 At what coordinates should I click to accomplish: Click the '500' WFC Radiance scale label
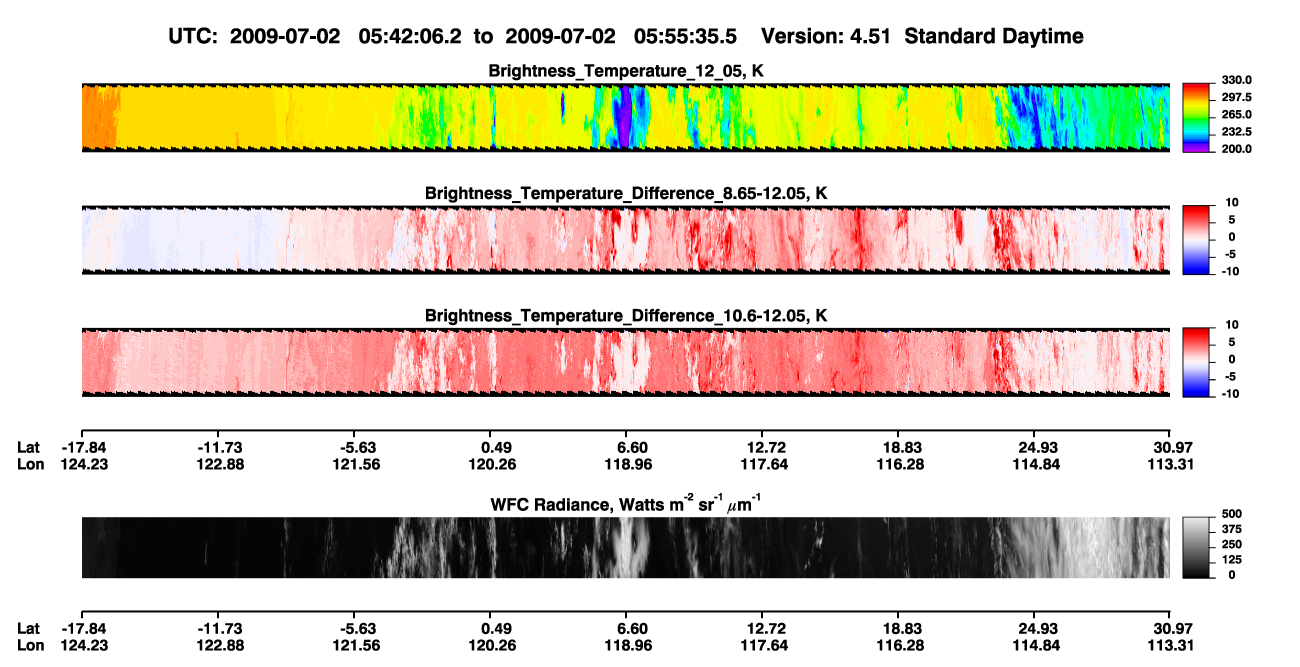point(1233,515)
